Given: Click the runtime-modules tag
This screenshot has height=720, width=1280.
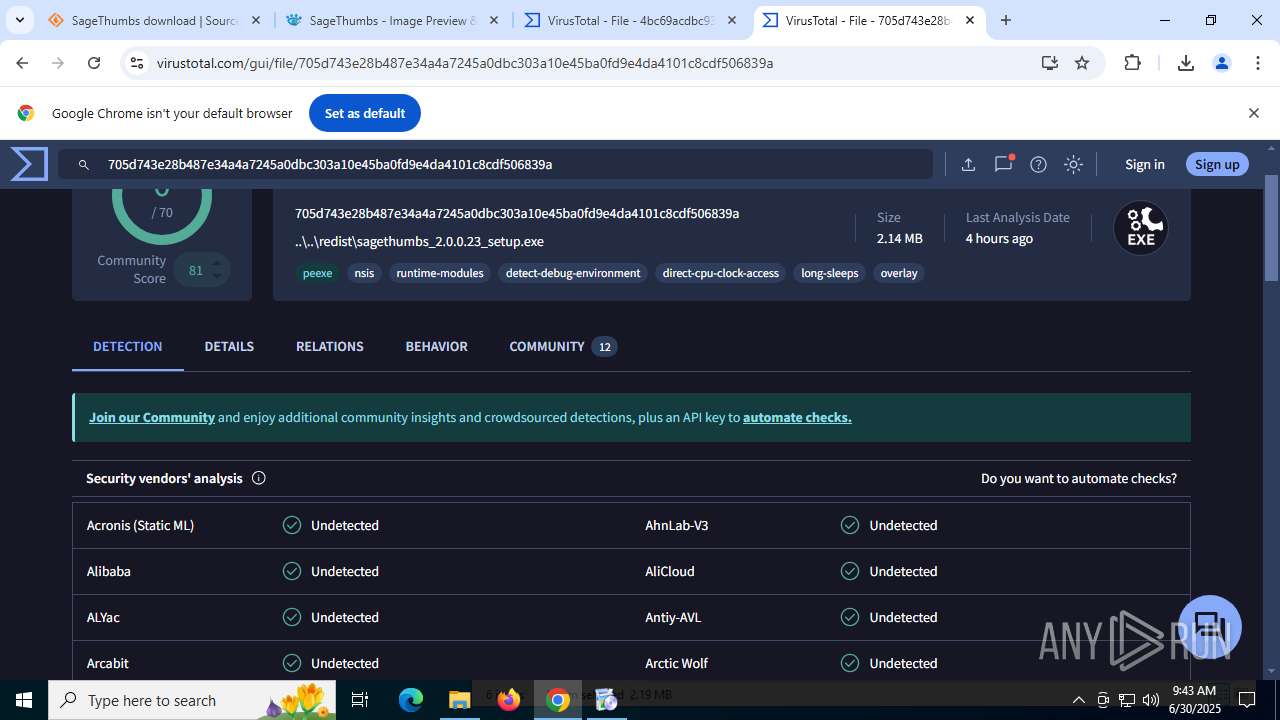Looking at the screenshot, I should [x=440, y=273].
